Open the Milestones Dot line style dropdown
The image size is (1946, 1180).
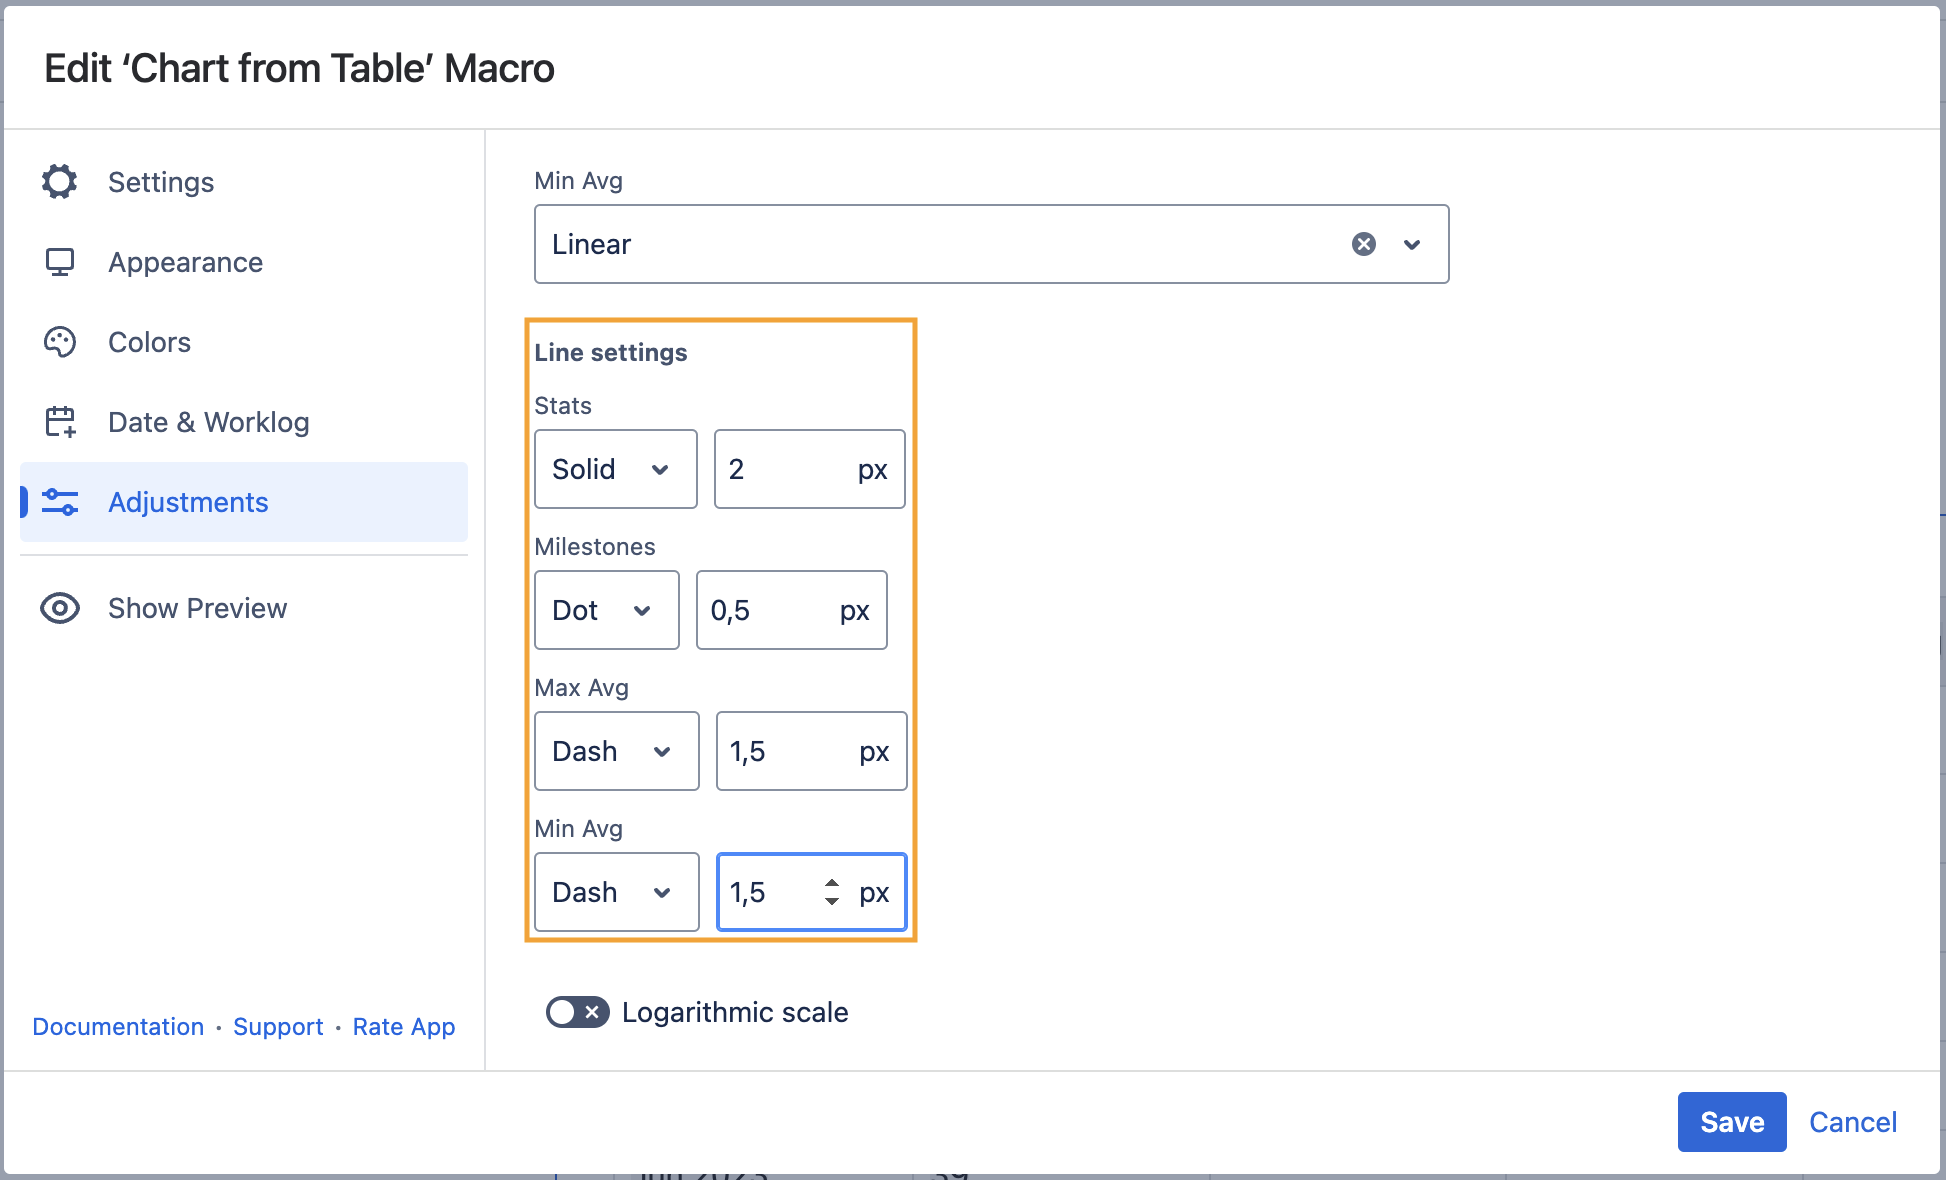pyautogui.click(x=606, y=610)
